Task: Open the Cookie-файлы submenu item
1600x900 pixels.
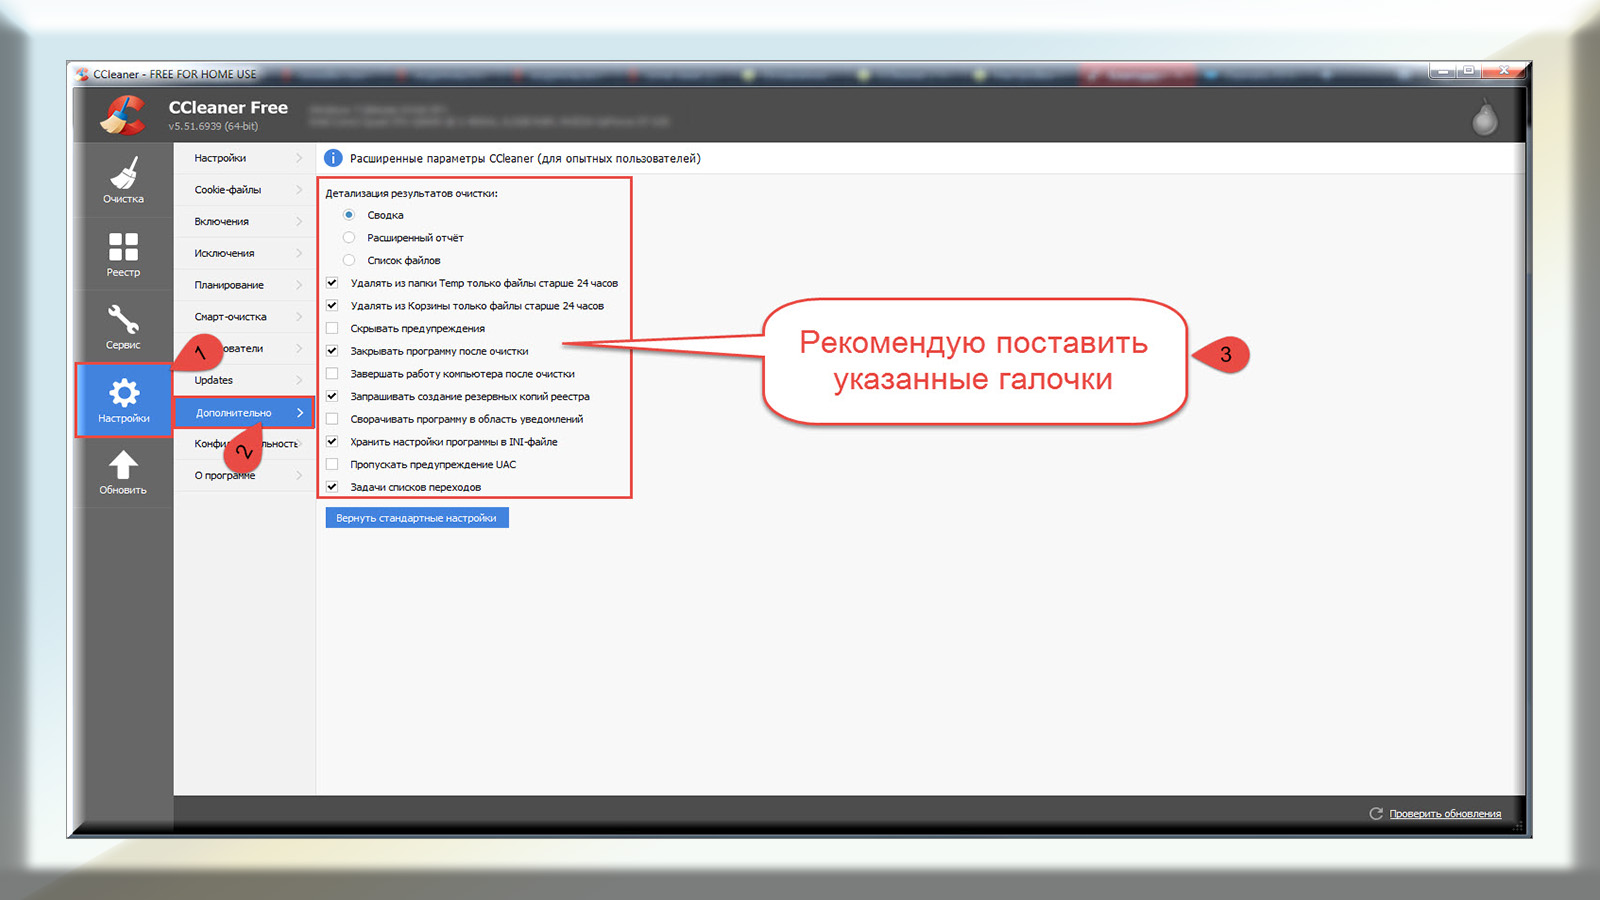Action: 244,190
